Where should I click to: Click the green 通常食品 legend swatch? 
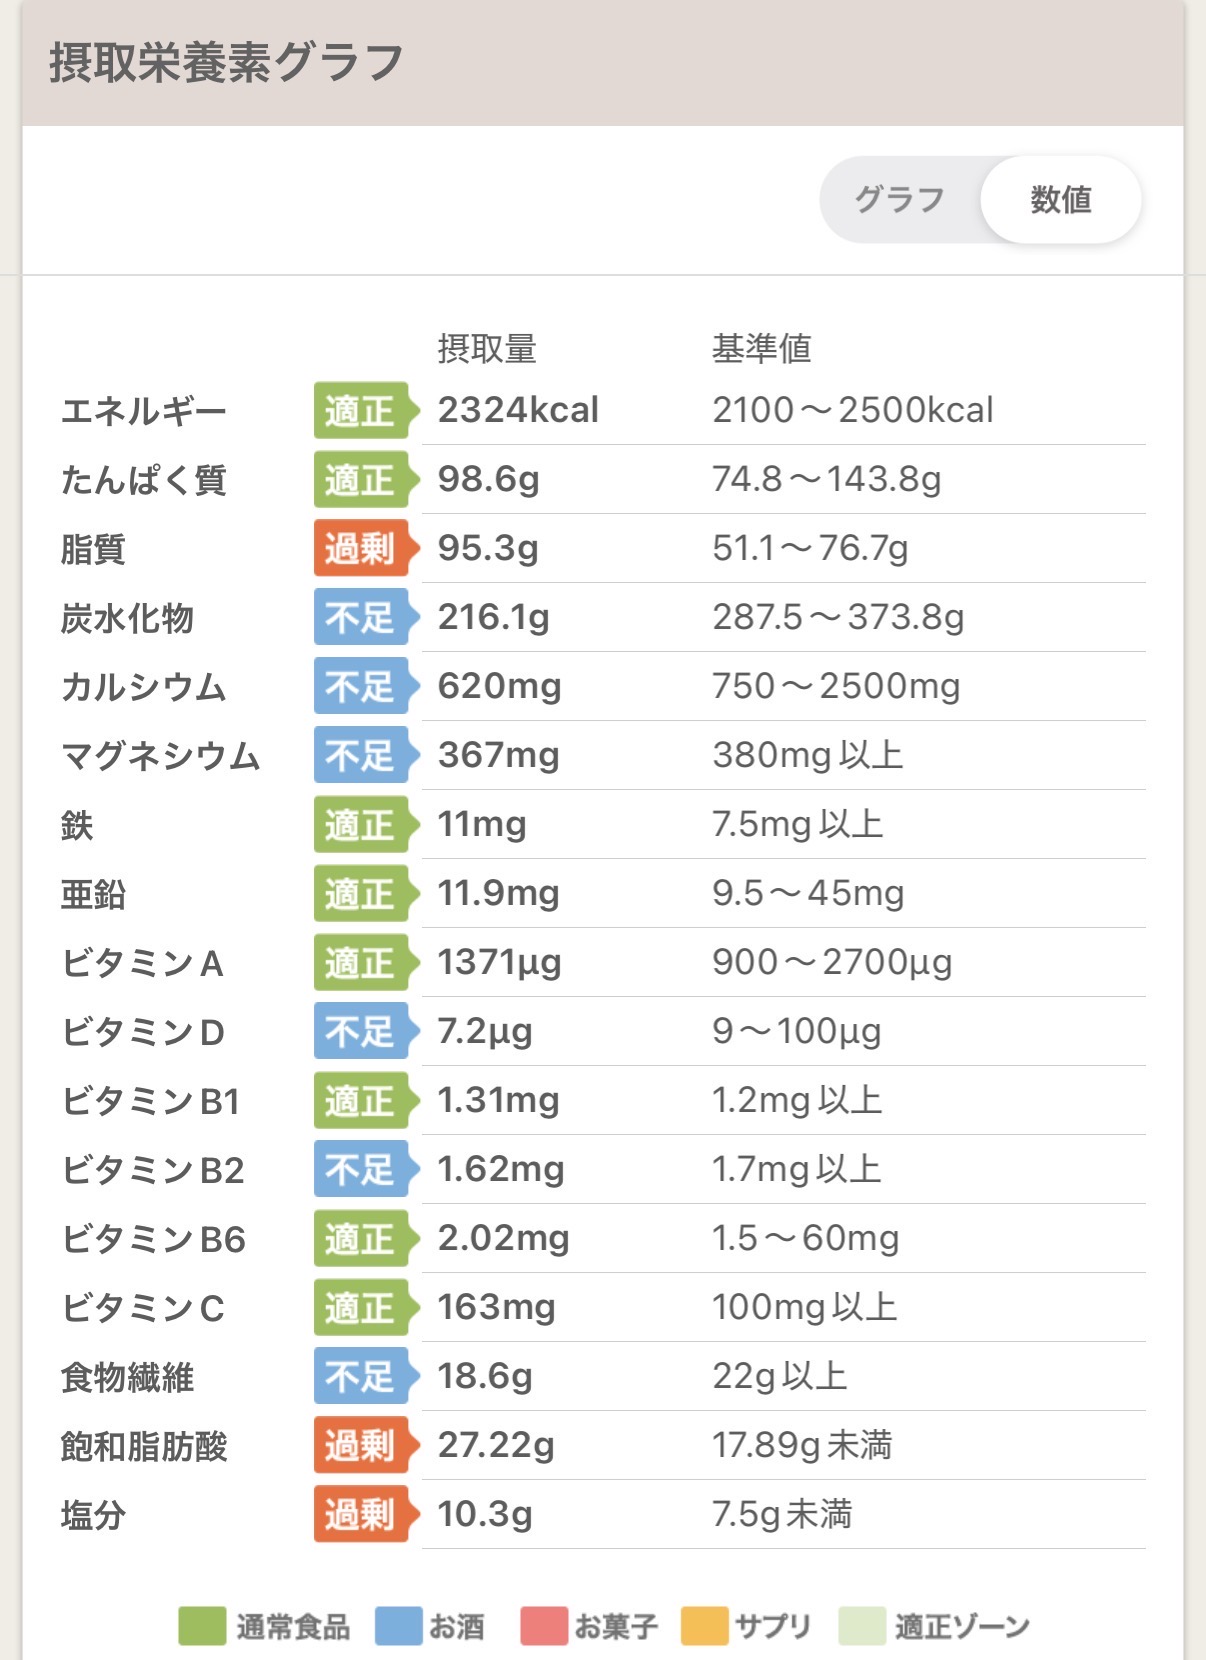click(202, 1626)
